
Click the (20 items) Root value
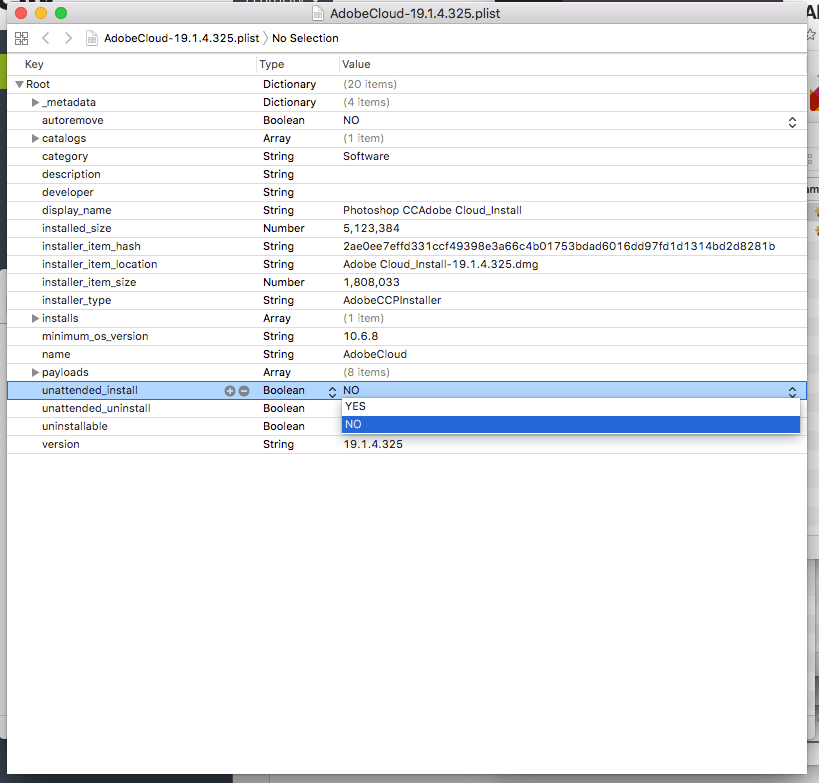370,84
